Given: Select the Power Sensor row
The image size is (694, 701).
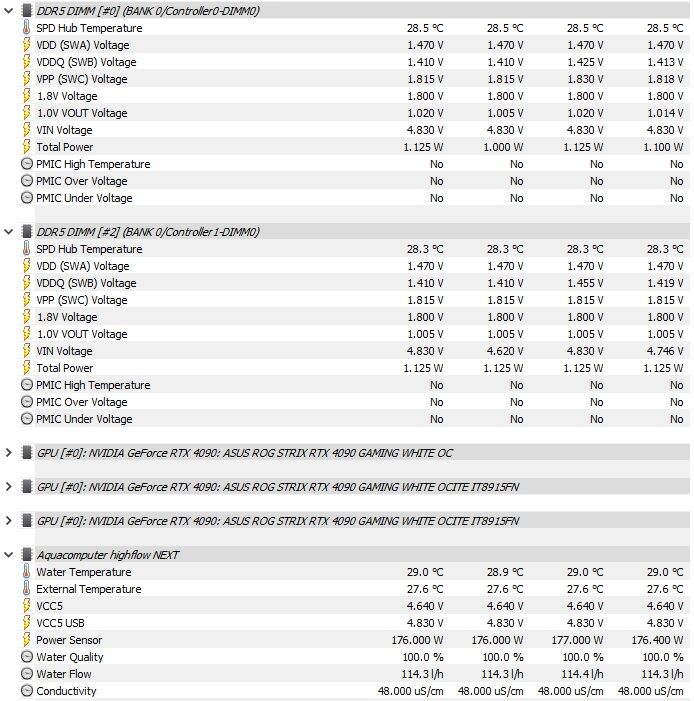Looking at the screenshot, I should (354, 640).
